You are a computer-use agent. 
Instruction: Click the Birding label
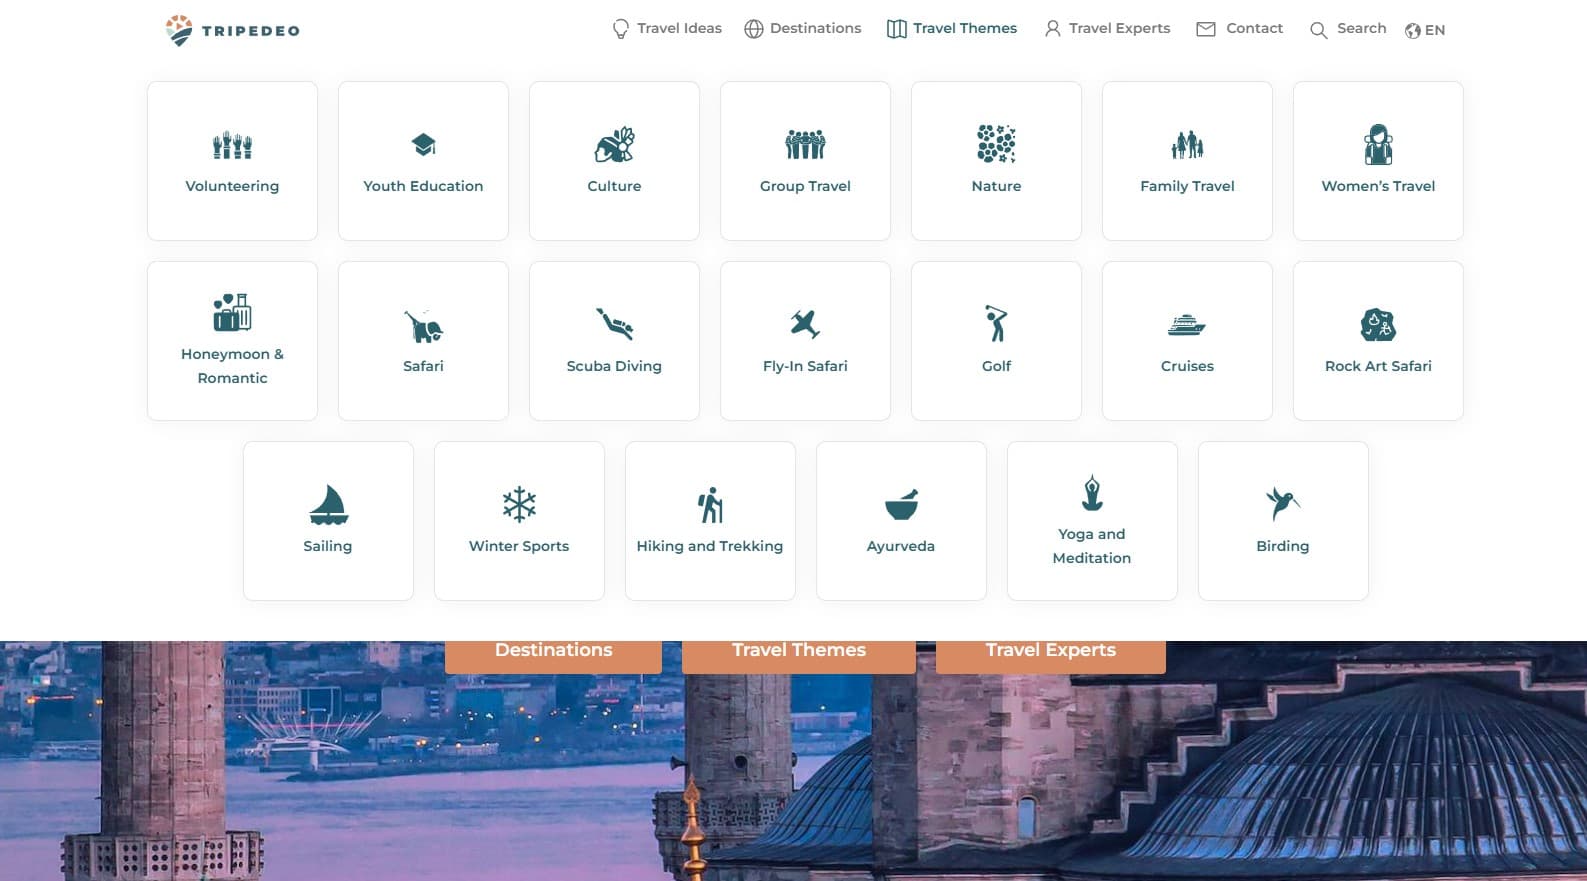(x=1283, y=546)
